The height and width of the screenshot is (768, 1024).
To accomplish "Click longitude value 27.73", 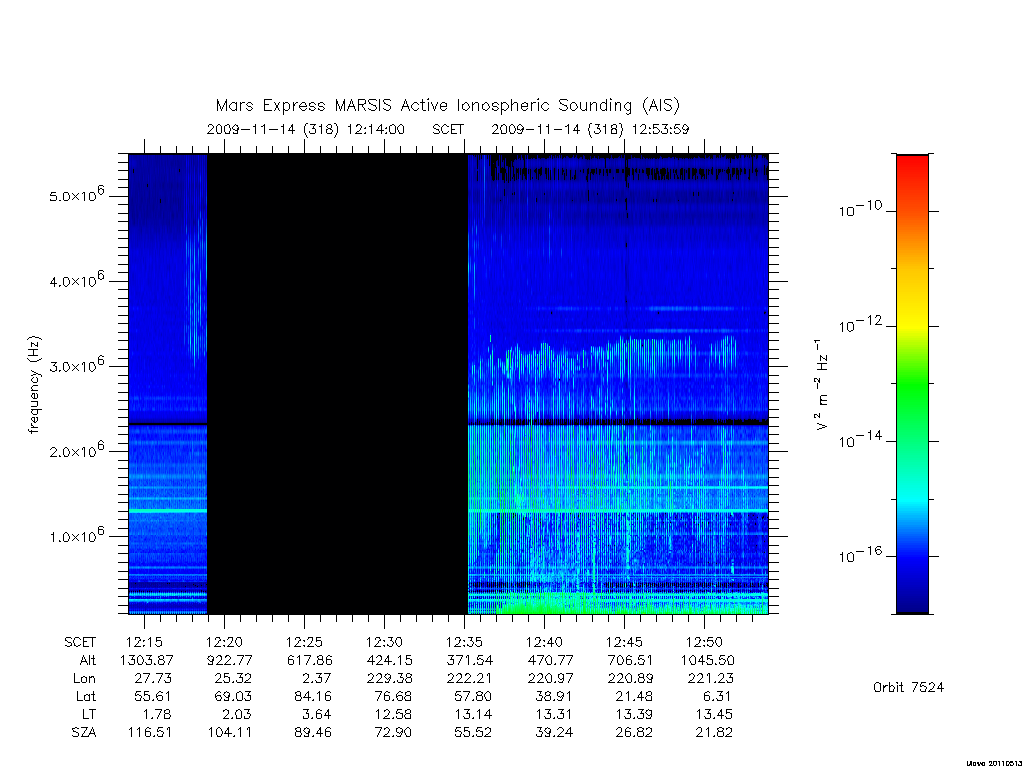I will (x=152, y=679).
